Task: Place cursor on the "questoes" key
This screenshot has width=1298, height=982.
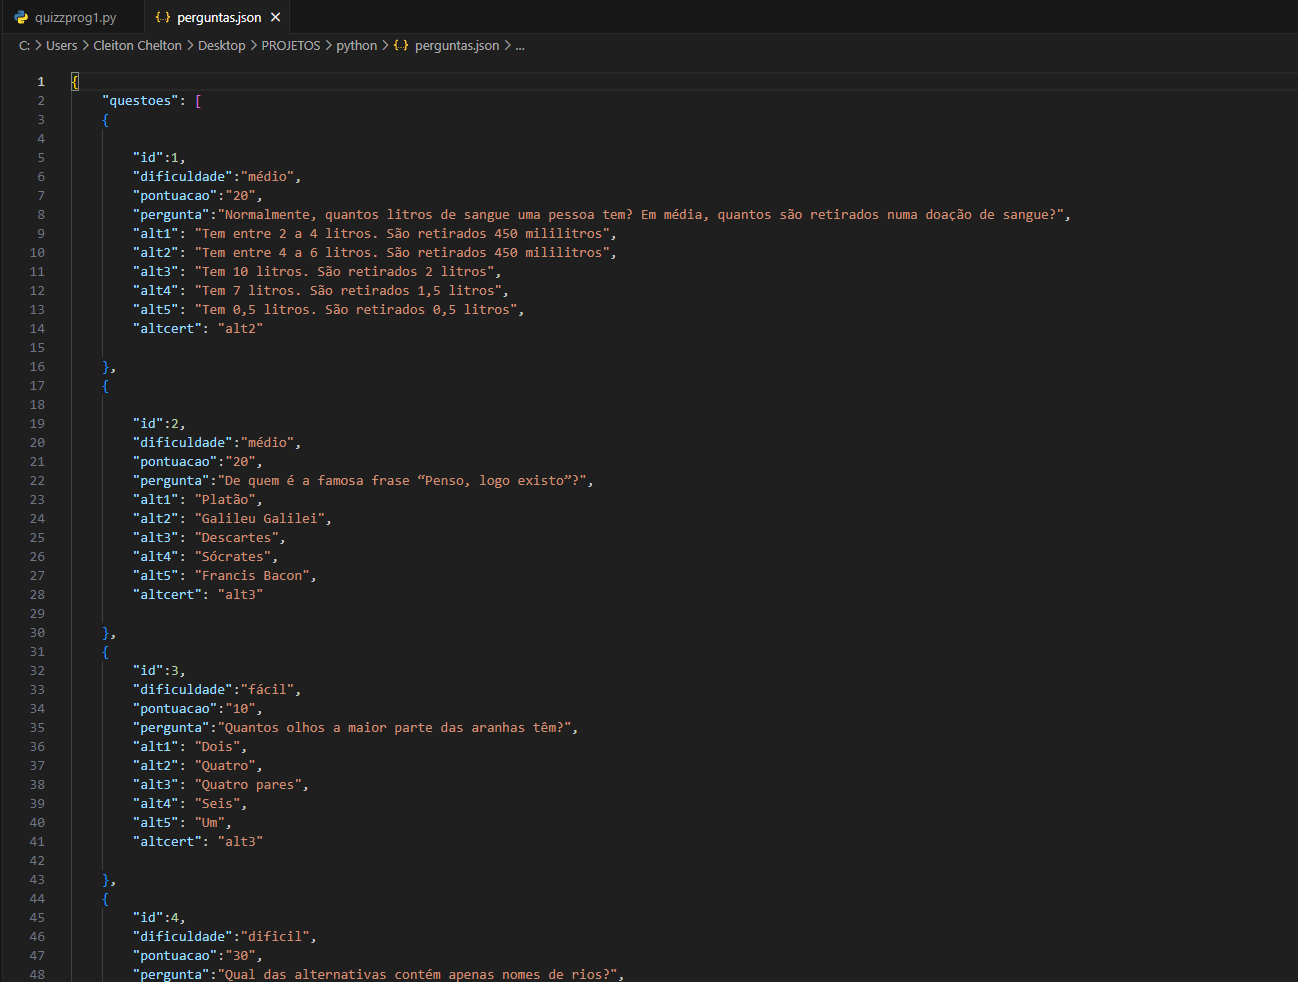Action: click(x=140, y=101)
